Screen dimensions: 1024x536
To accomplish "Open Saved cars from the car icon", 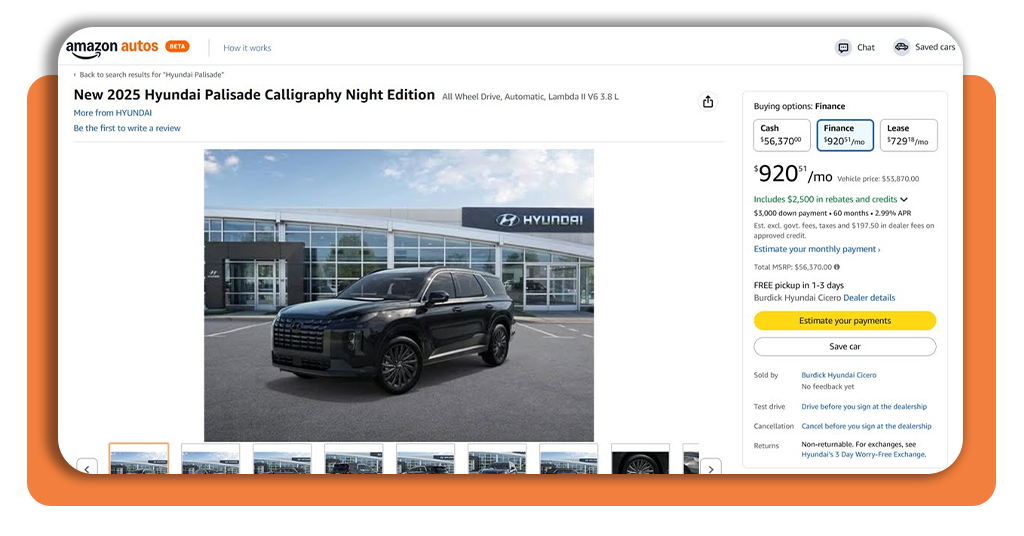I will [x=902, y=47].
